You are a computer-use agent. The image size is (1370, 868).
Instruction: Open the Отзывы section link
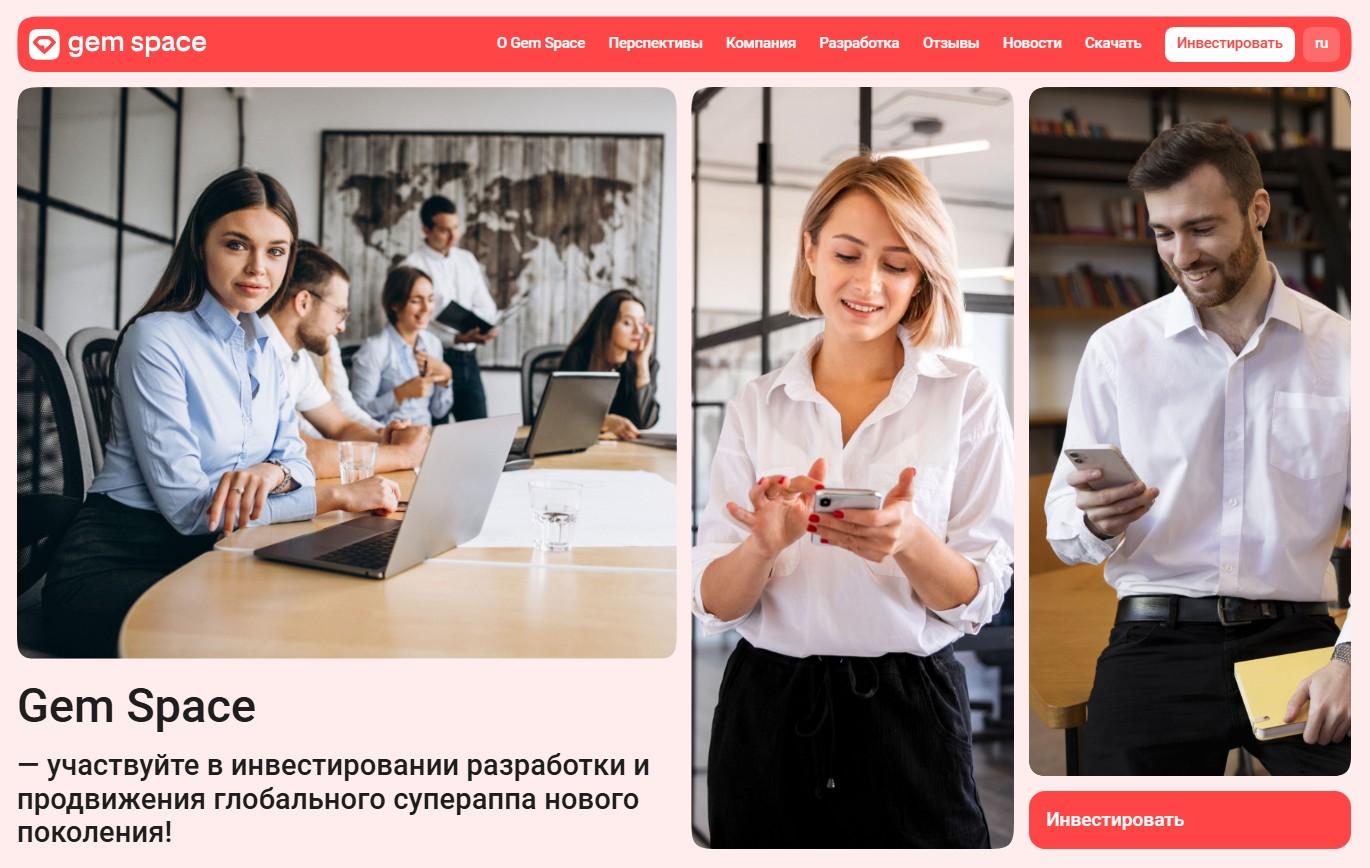click(951, 43)
